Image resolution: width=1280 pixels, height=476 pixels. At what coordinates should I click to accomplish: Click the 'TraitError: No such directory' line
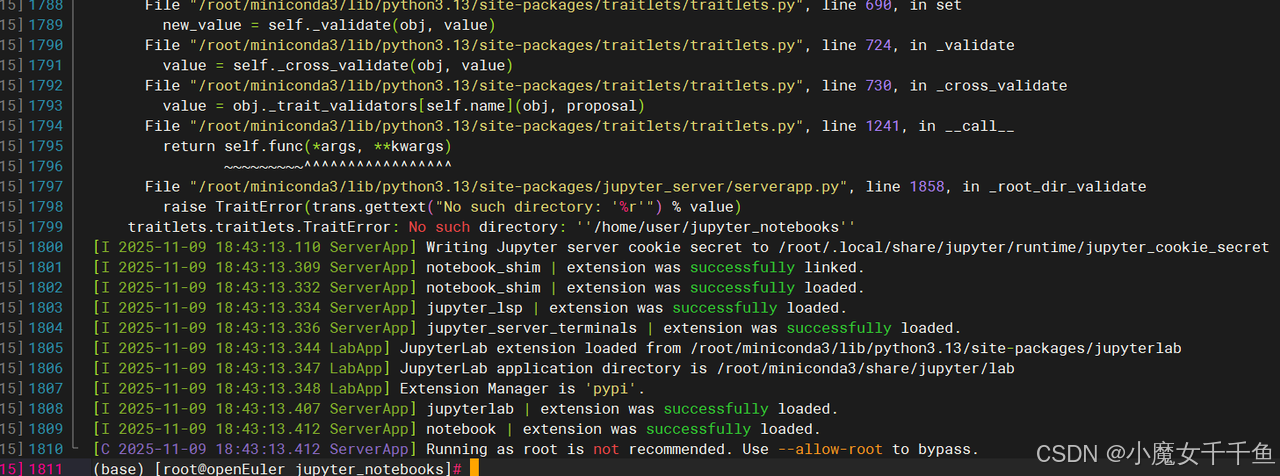coord(491,227)
